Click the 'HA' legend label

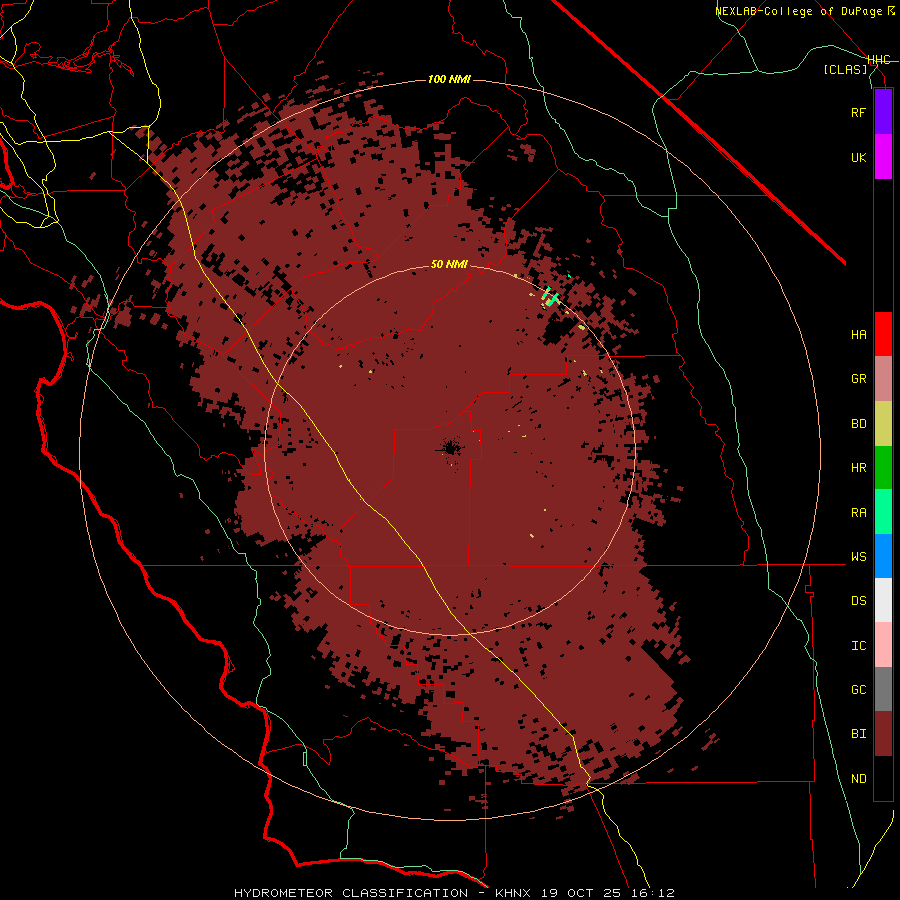tap(858, 334)
